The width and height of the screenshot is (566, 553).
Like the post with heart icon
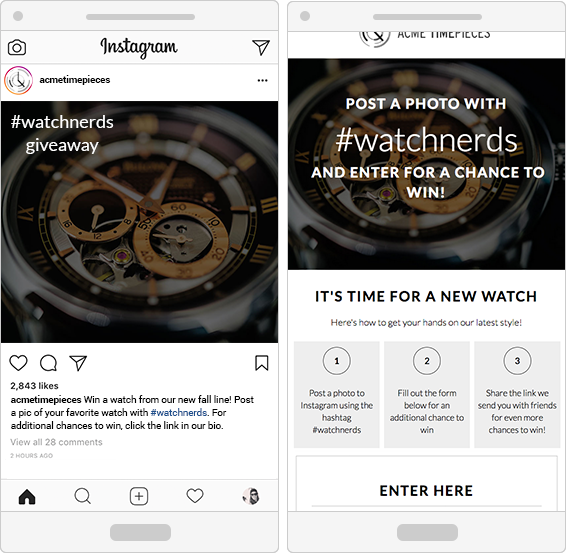pos(18,363)
